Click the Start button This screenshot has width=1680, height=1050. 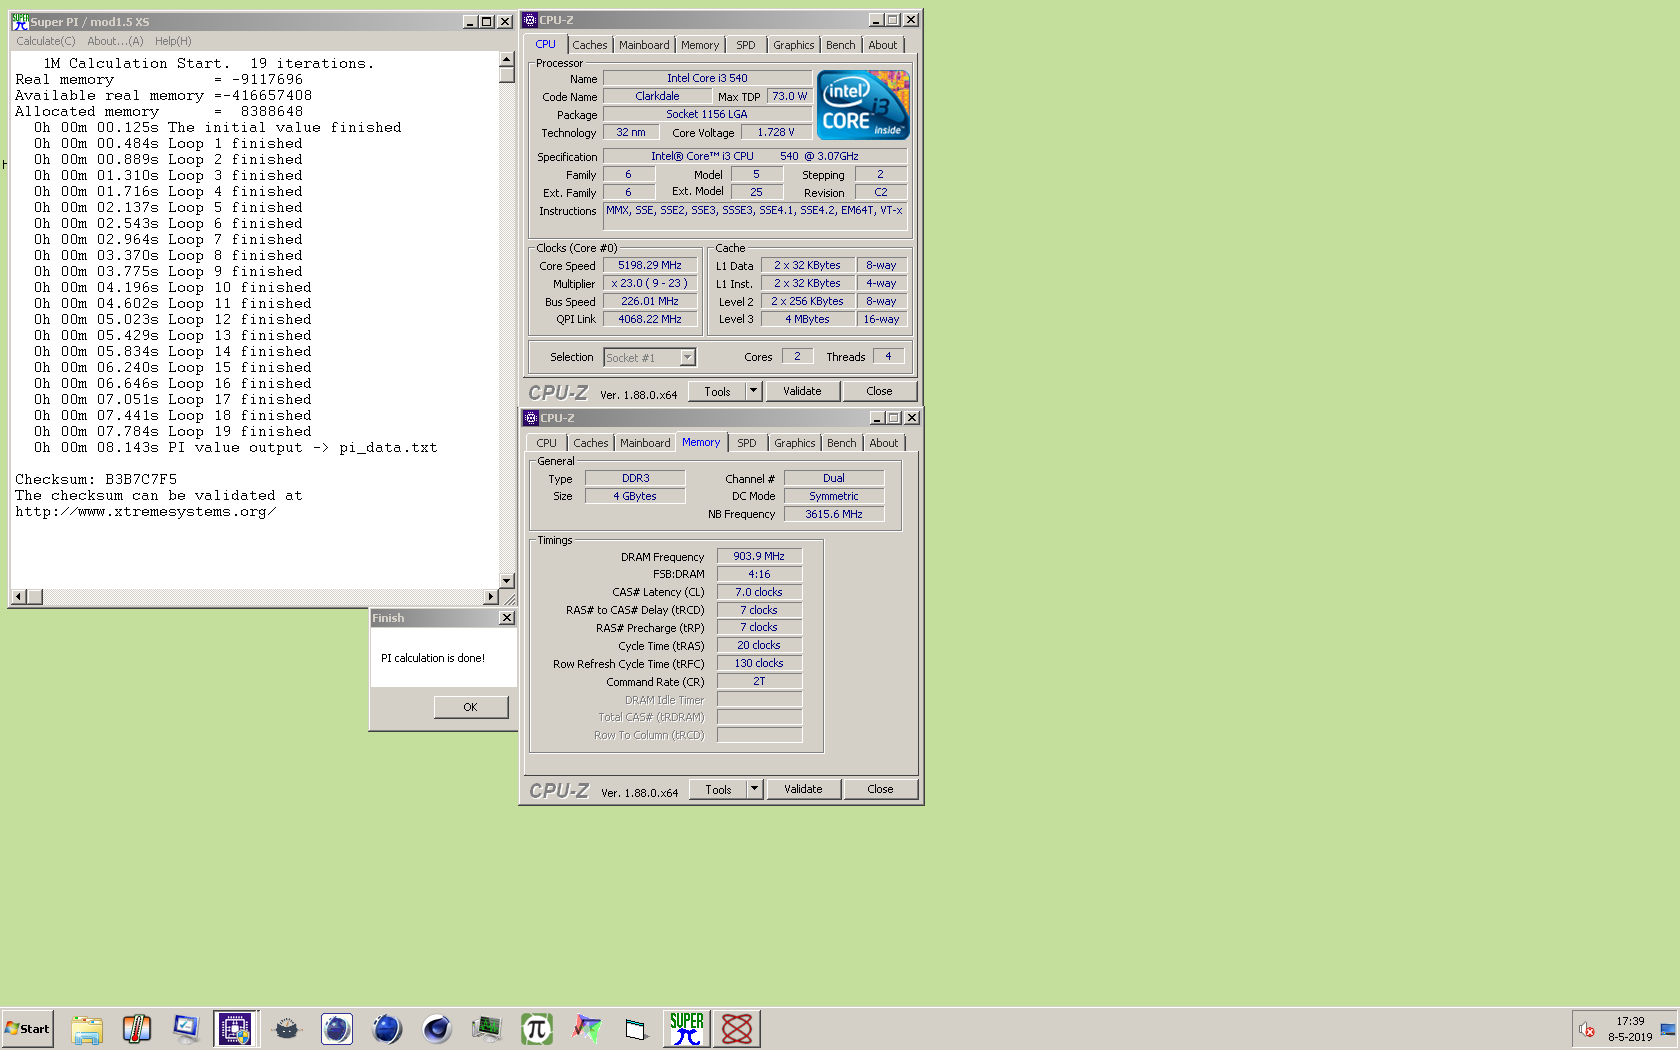click(28, 1028)
